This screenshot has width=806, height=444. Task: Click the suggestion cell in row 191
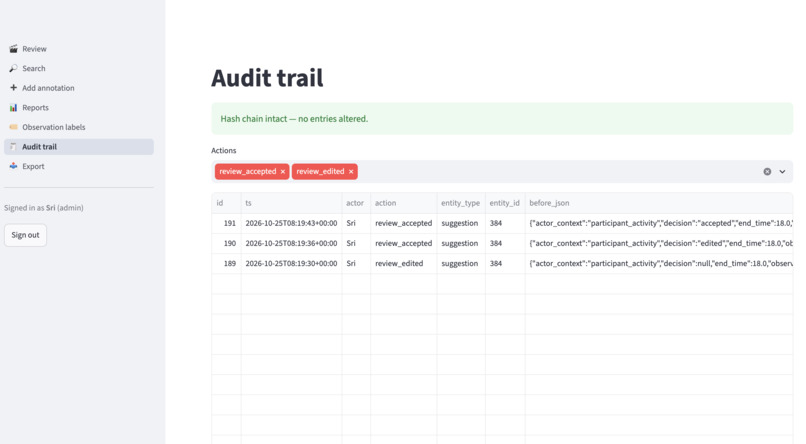(461, 223)
